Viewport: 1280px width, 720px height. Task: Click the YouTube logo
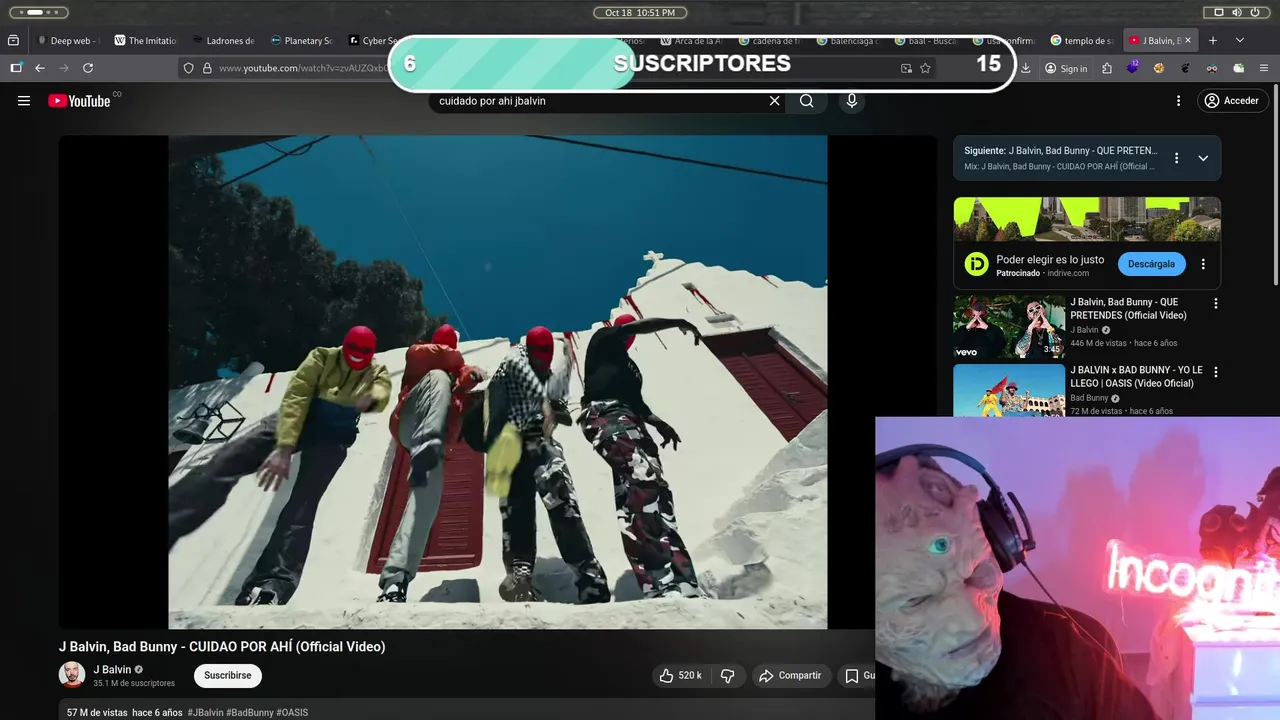[79, 101]
